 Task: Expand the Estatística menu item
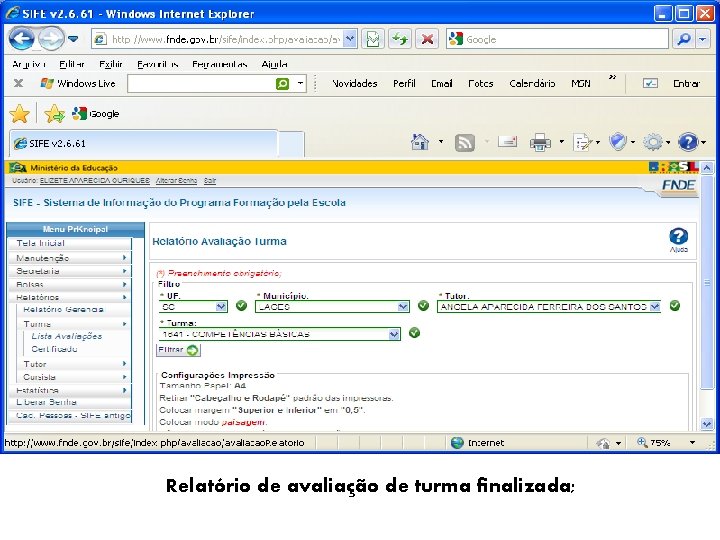point(70,390)
